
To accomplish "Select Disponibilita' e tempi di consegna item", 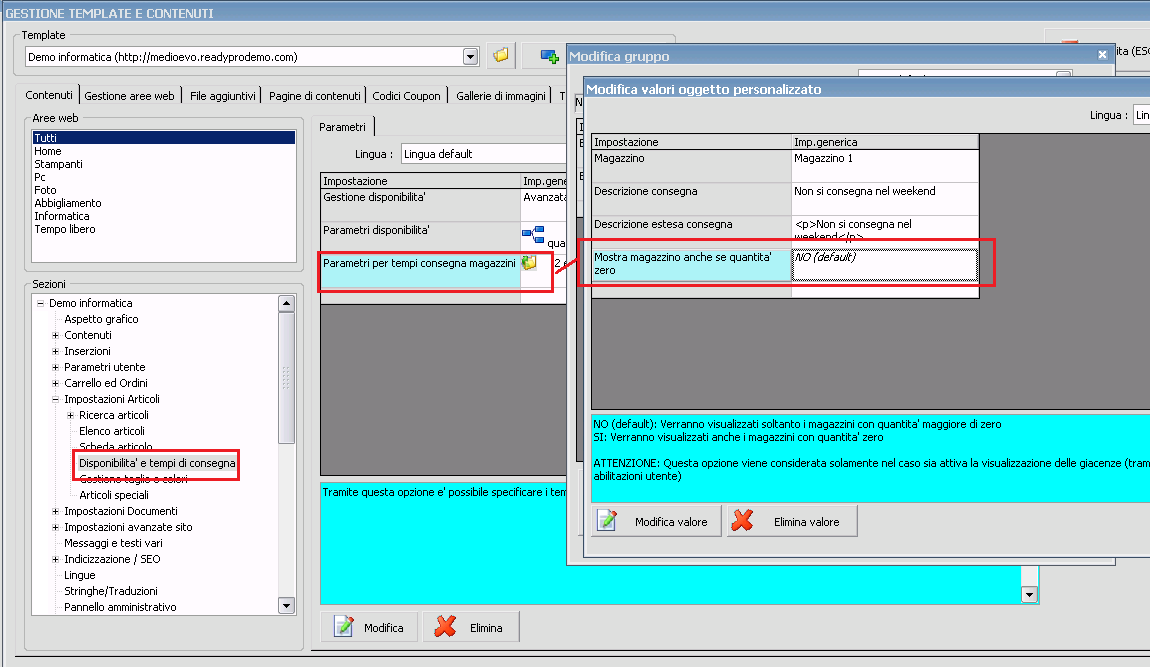I will pos(157,463).
